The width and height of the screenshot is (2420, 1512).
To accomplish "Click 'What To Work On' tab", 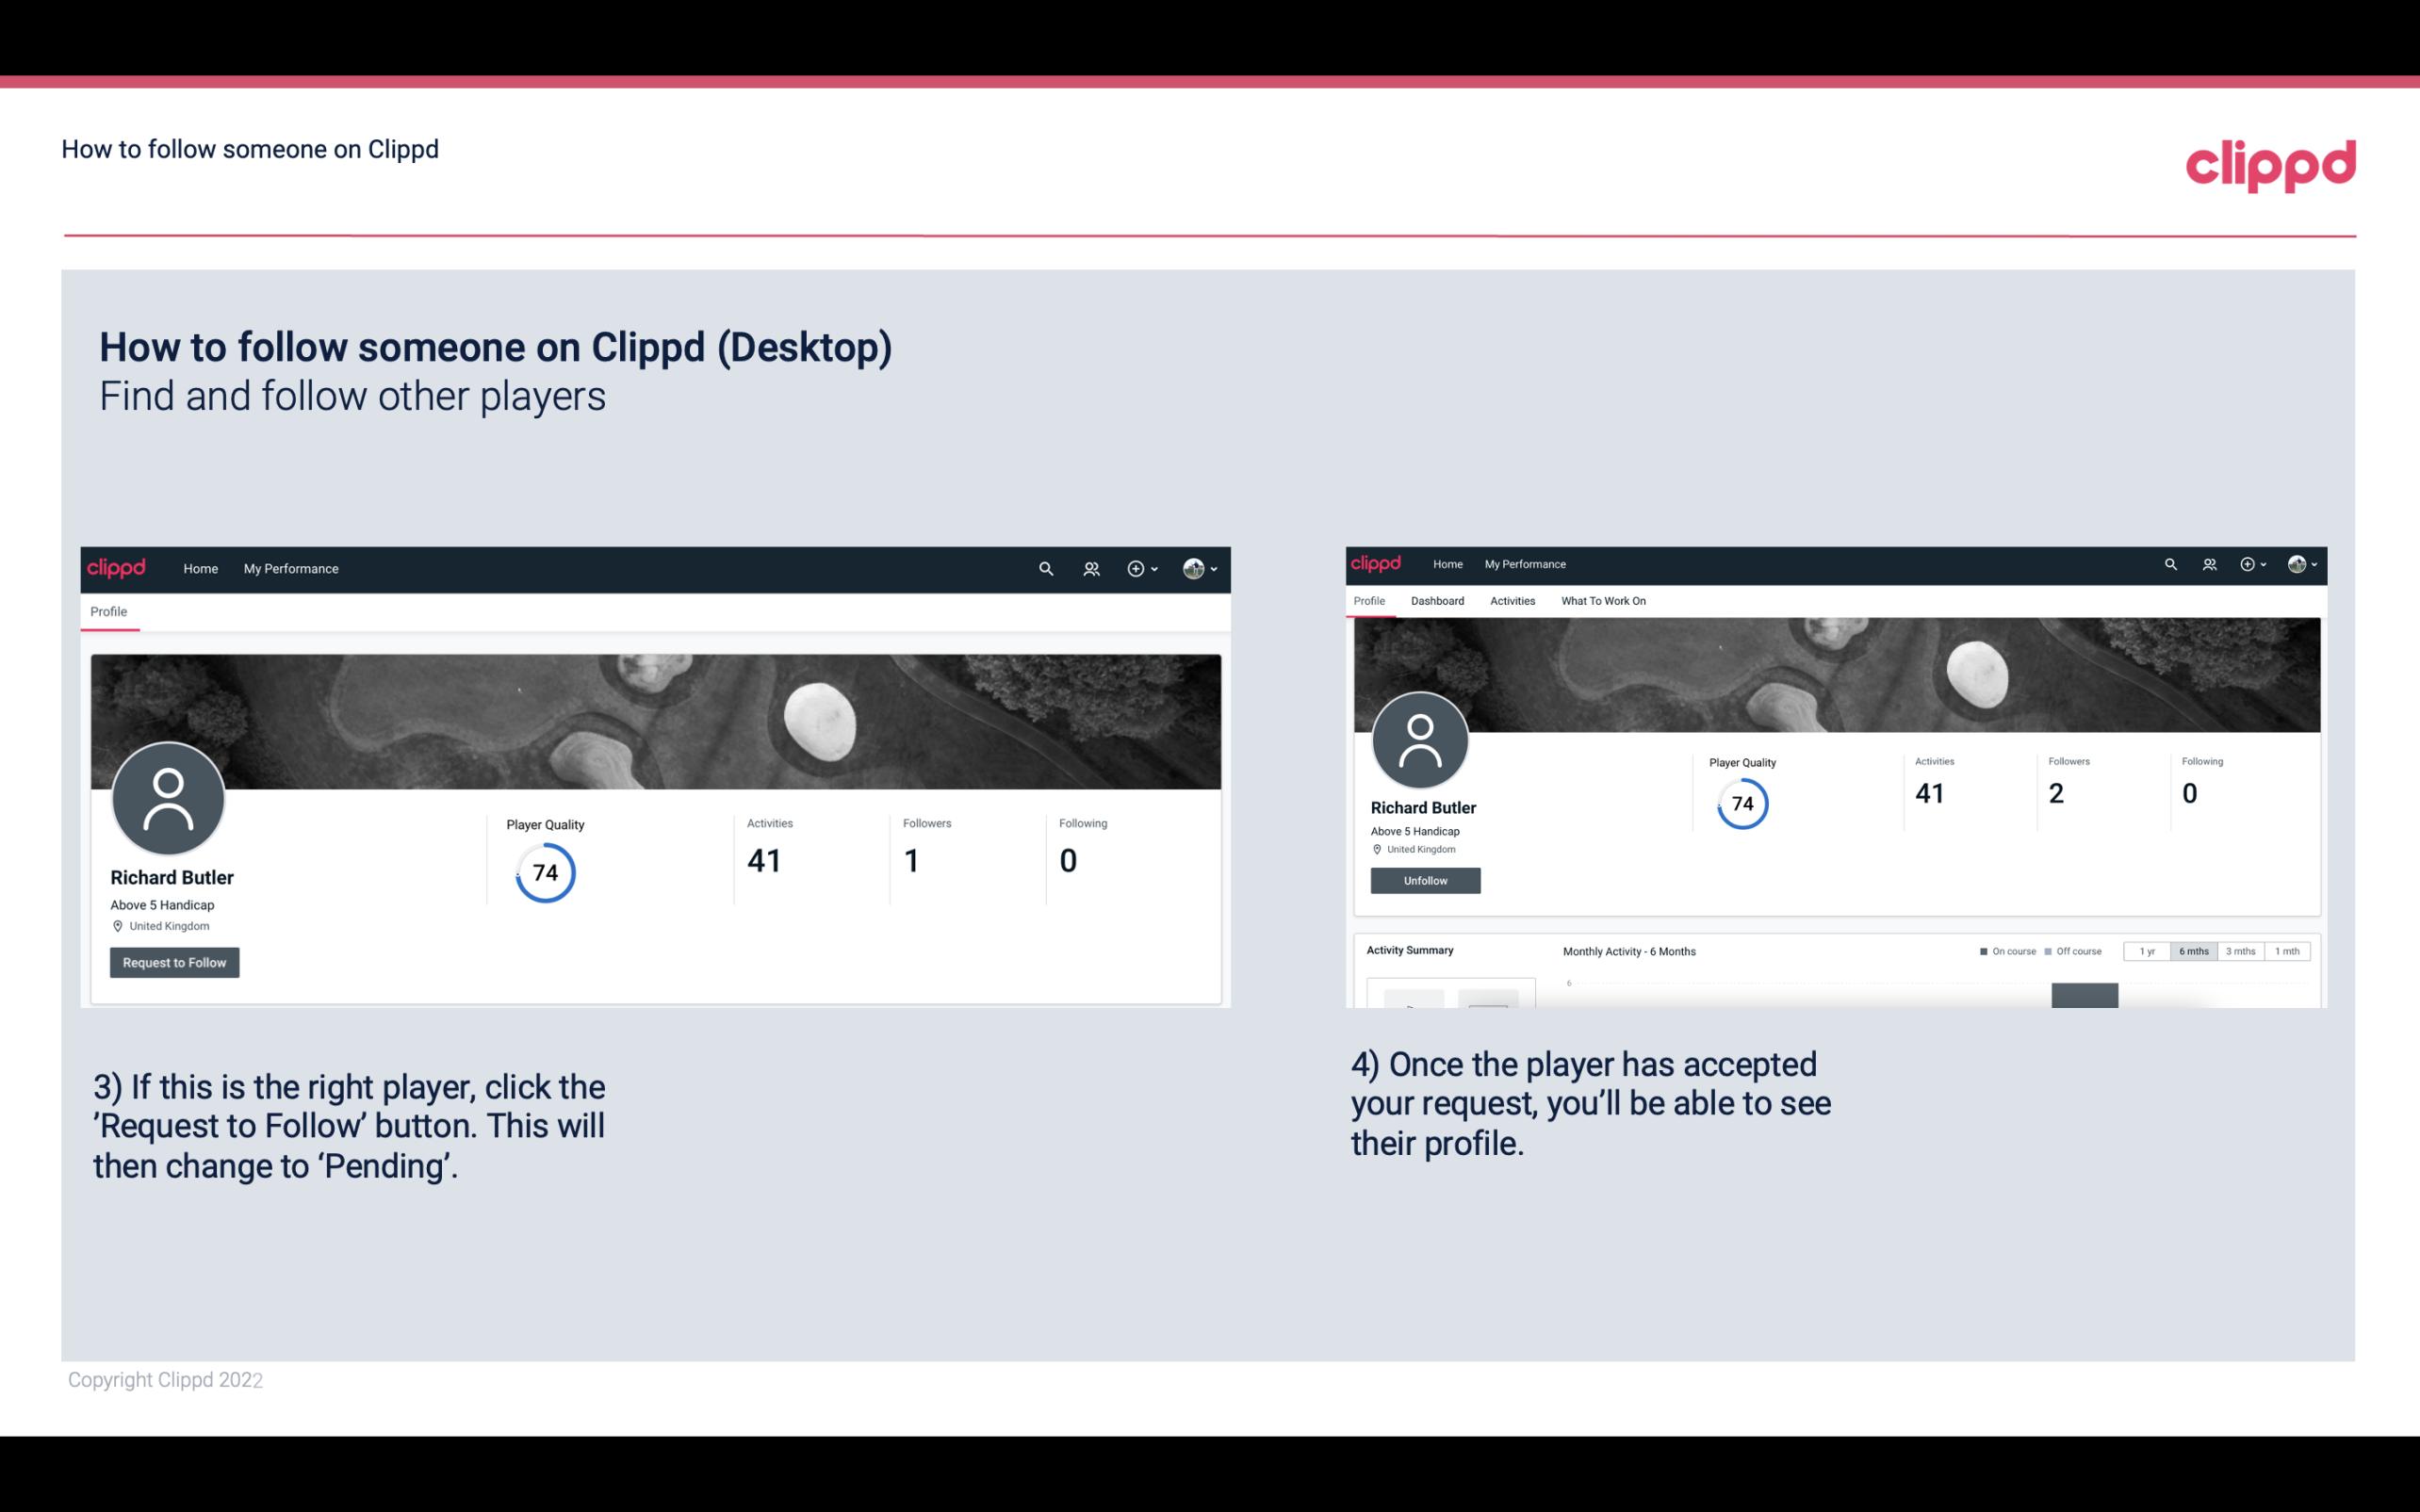I will (1603, 601).
